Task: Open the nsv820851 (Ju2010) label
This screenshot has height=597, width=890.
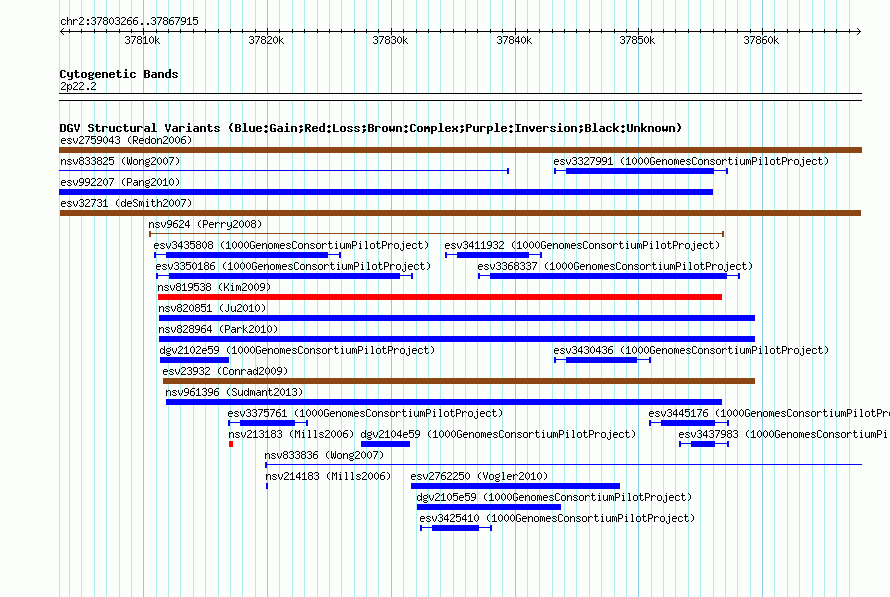Action: click(212, 308)
